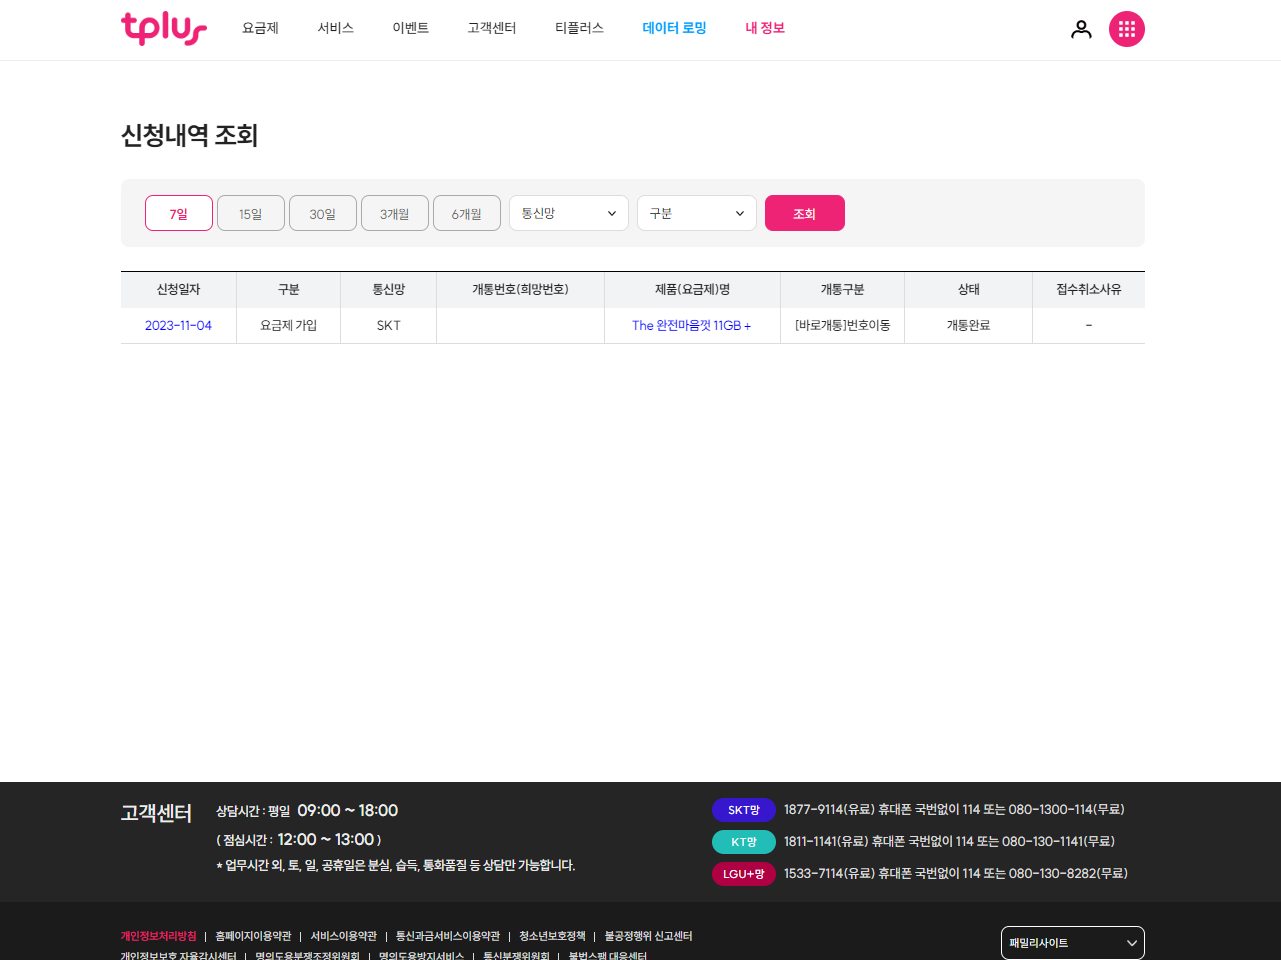Open the apps grid menu icon
This screenshot has height=960, width=1281.
click(x=1127, y=29)
